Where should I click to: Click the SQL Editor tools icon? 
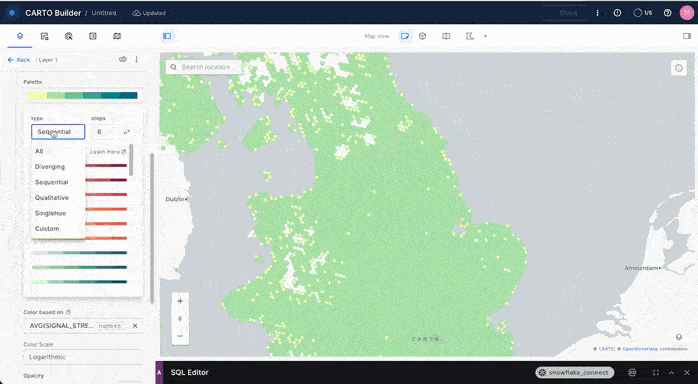click(x=632, y=372)
